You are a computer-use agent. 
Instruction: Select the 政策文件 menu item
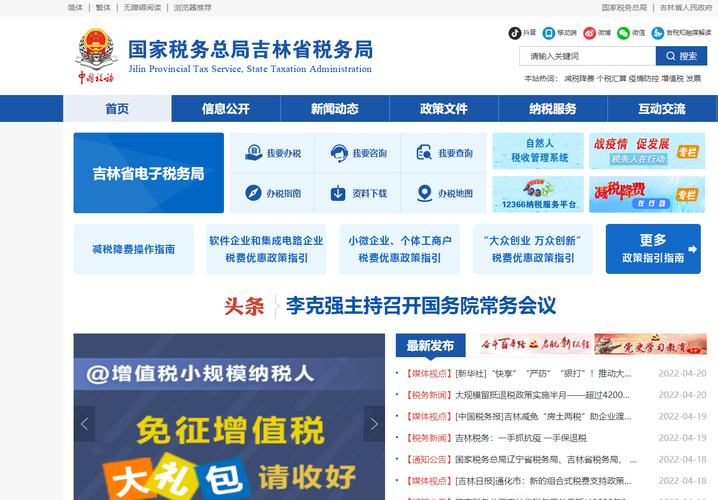tap(444, 109)
